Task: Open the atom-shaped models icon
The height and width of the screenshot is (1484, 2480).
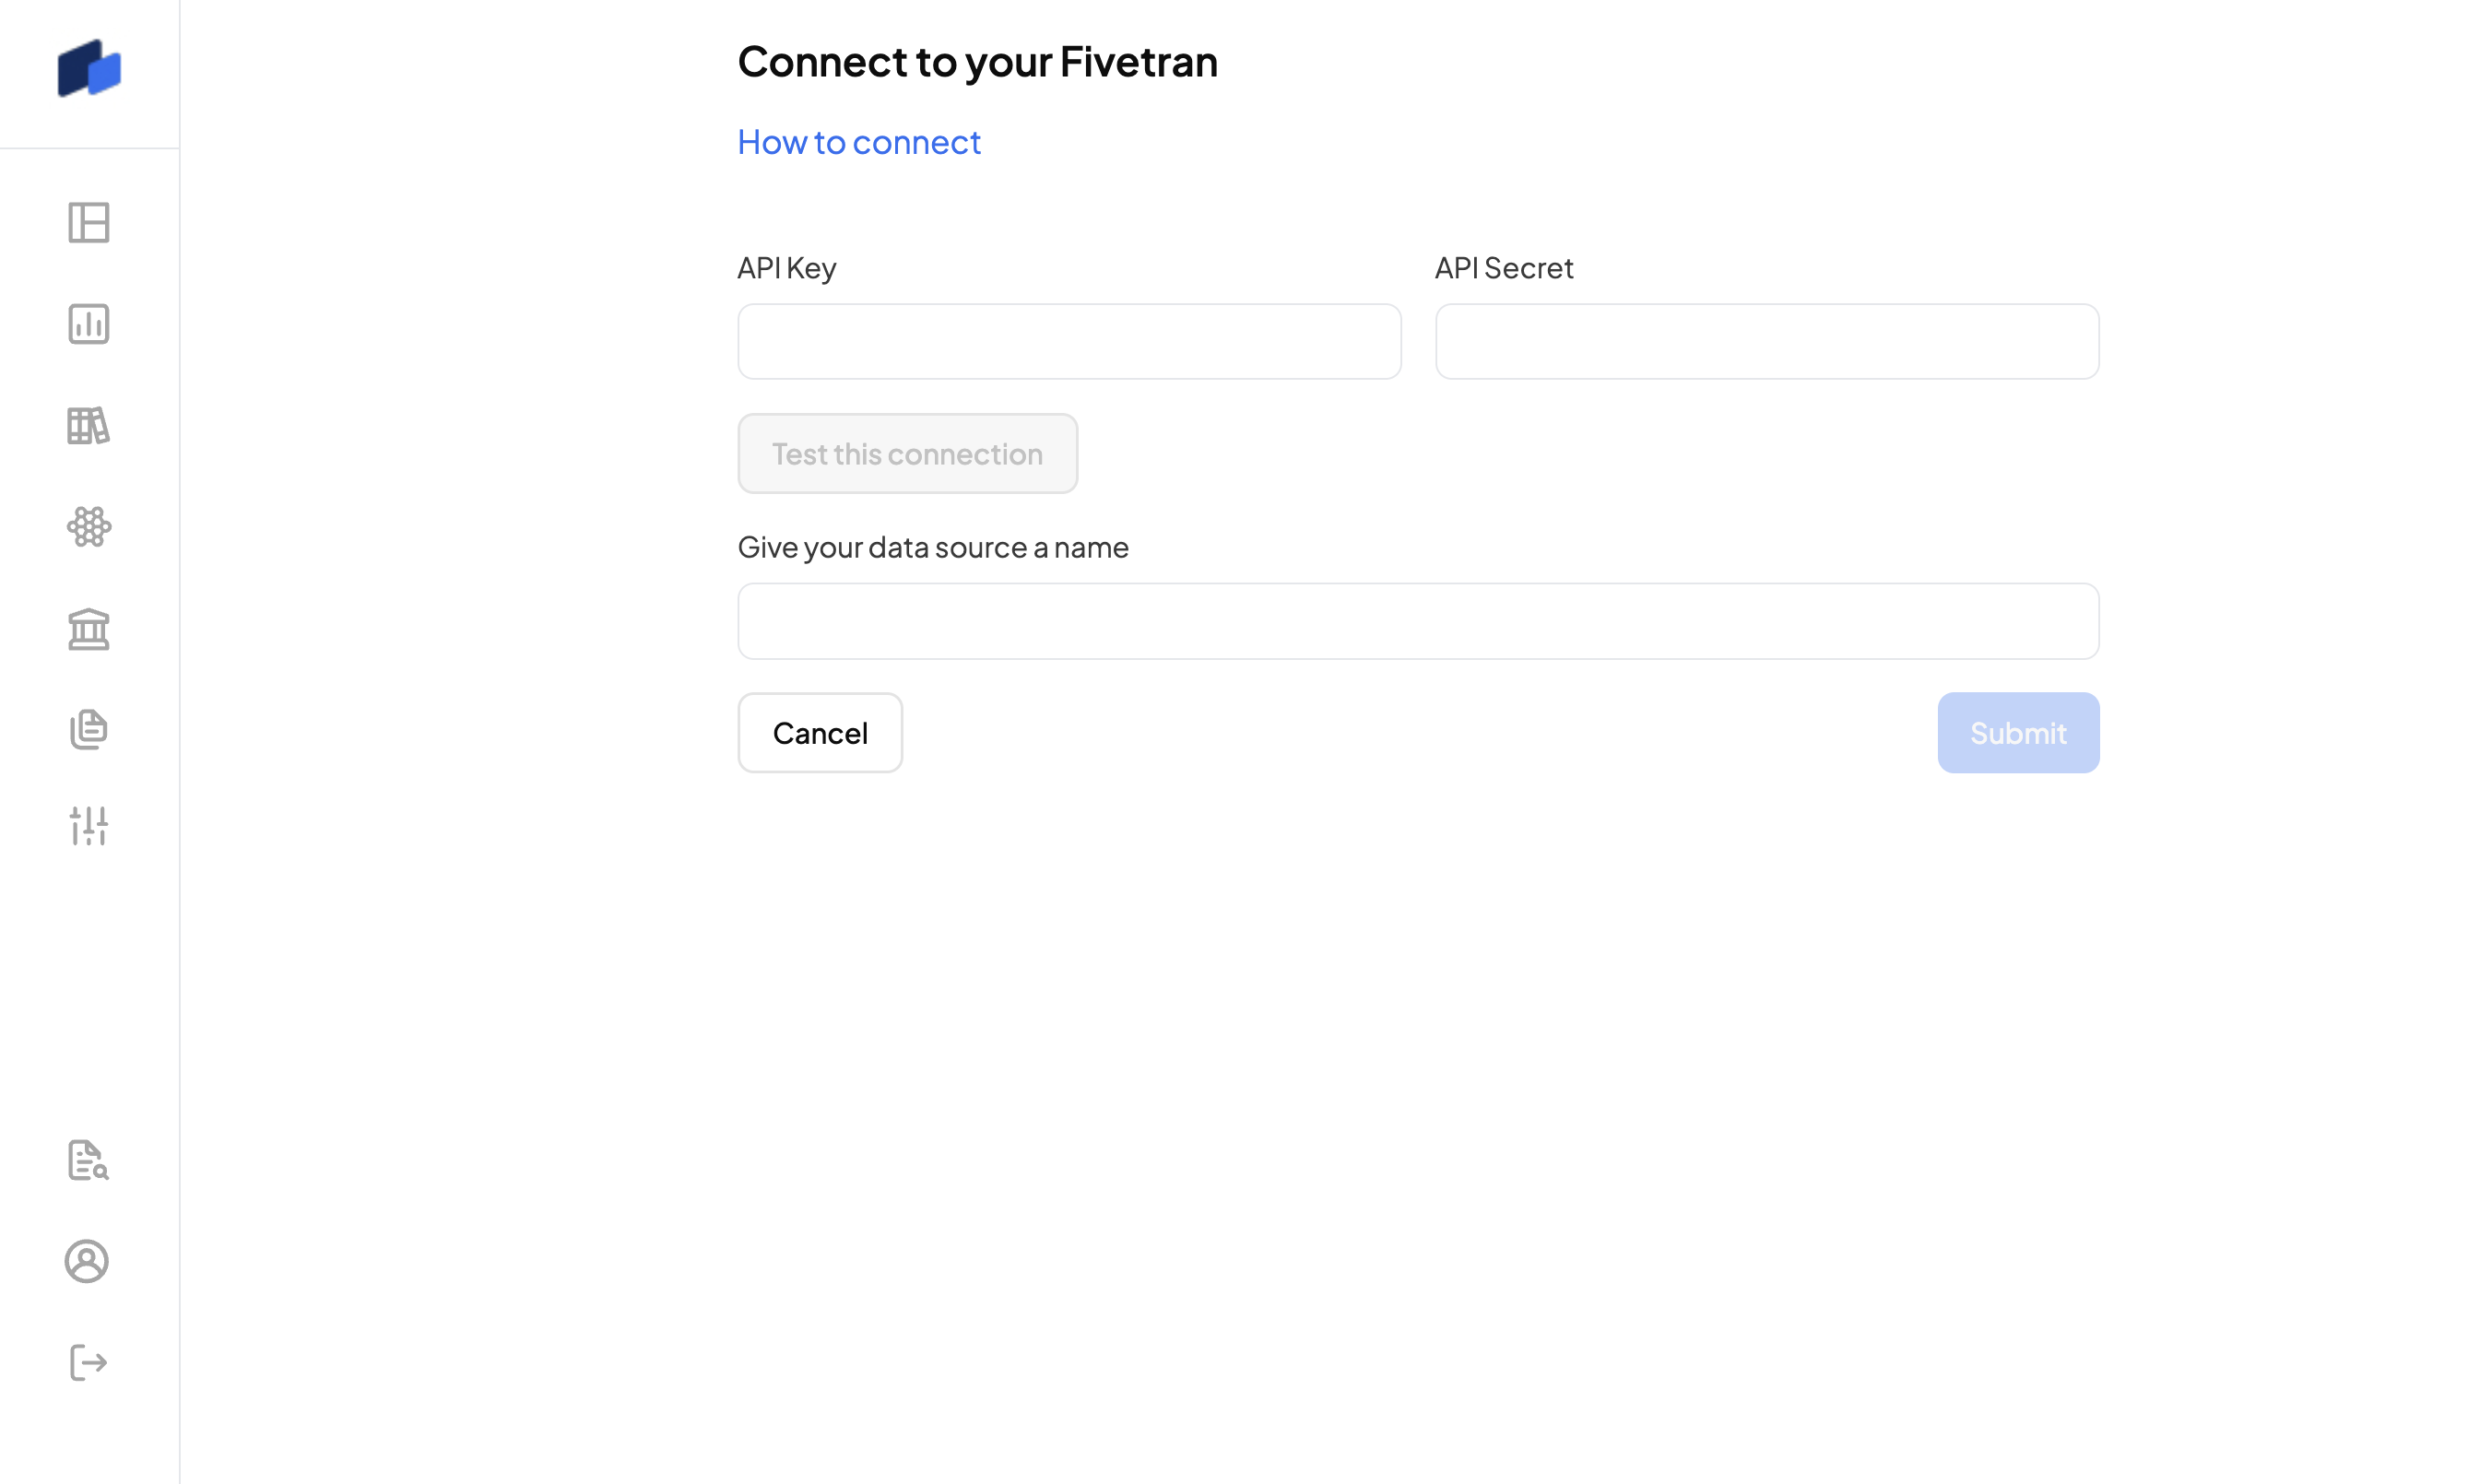Action: (x=89, y=527)
